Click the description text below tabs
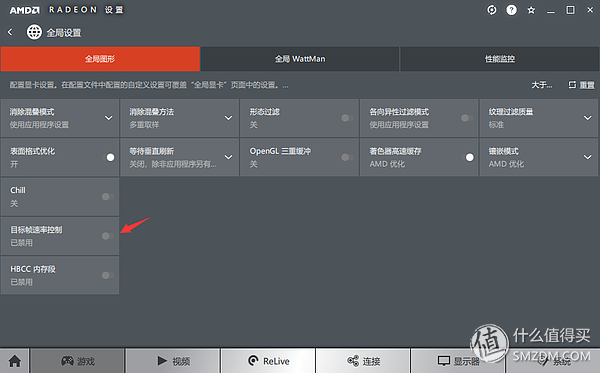 [x=149, y=85]
